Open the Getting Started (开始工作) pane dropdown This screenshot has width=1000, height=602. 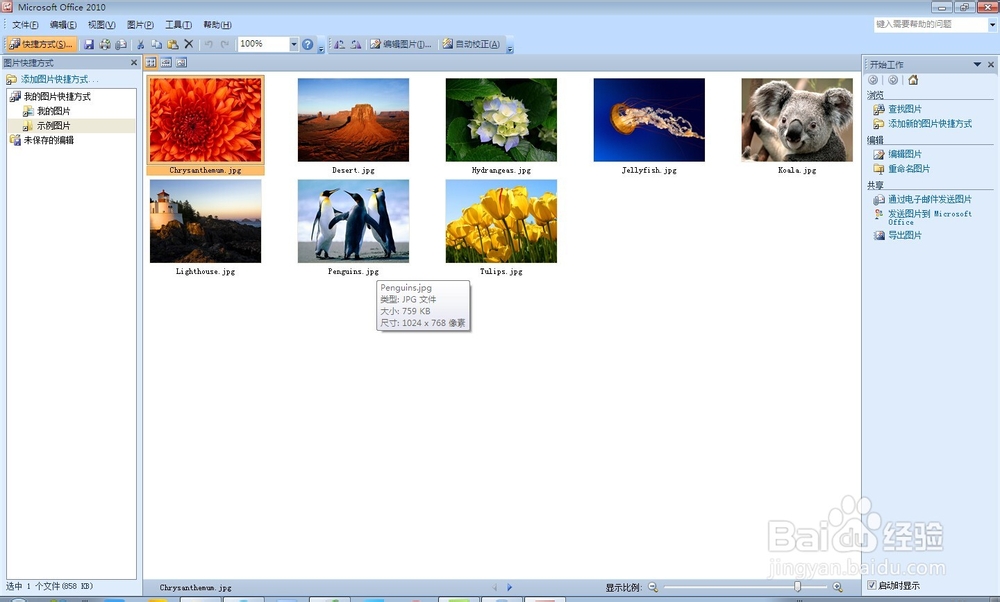click(977, 64)
